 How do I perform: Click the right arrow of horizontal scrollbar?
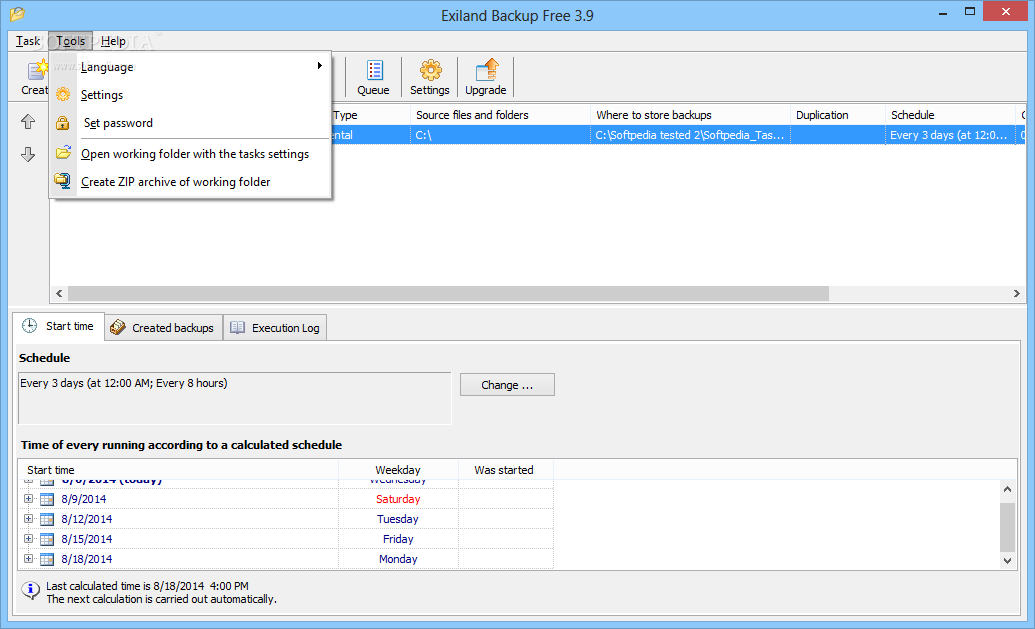(1017, 293)
